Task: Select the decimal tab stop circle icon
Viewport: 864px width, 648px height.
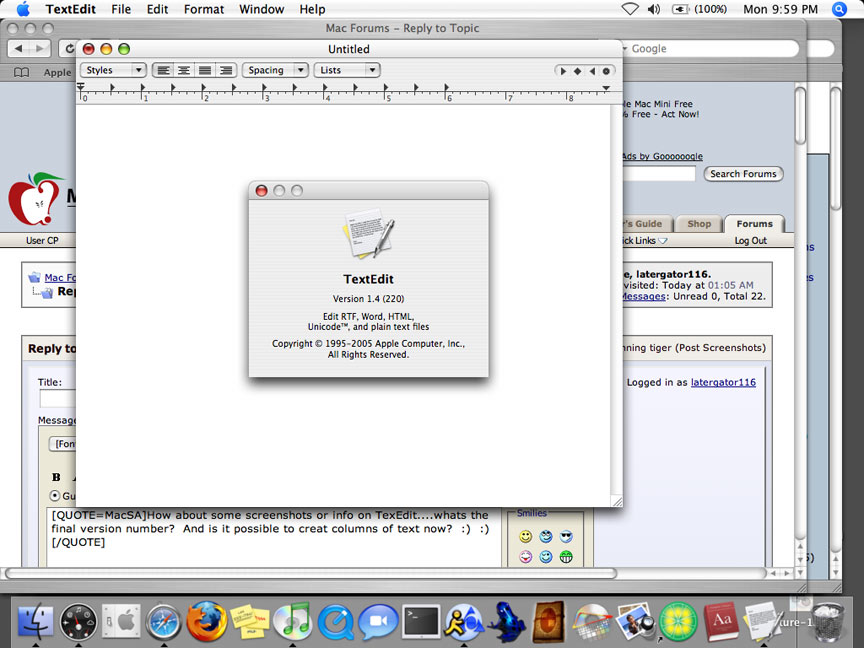Action: coord(606,71)
